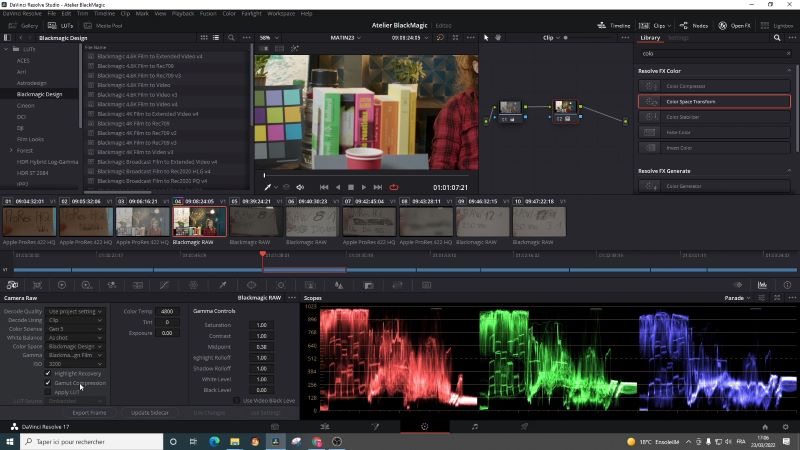Open the Color menu
The height and width of the screenshot is (450, 800).
click(x=229, y=14)
